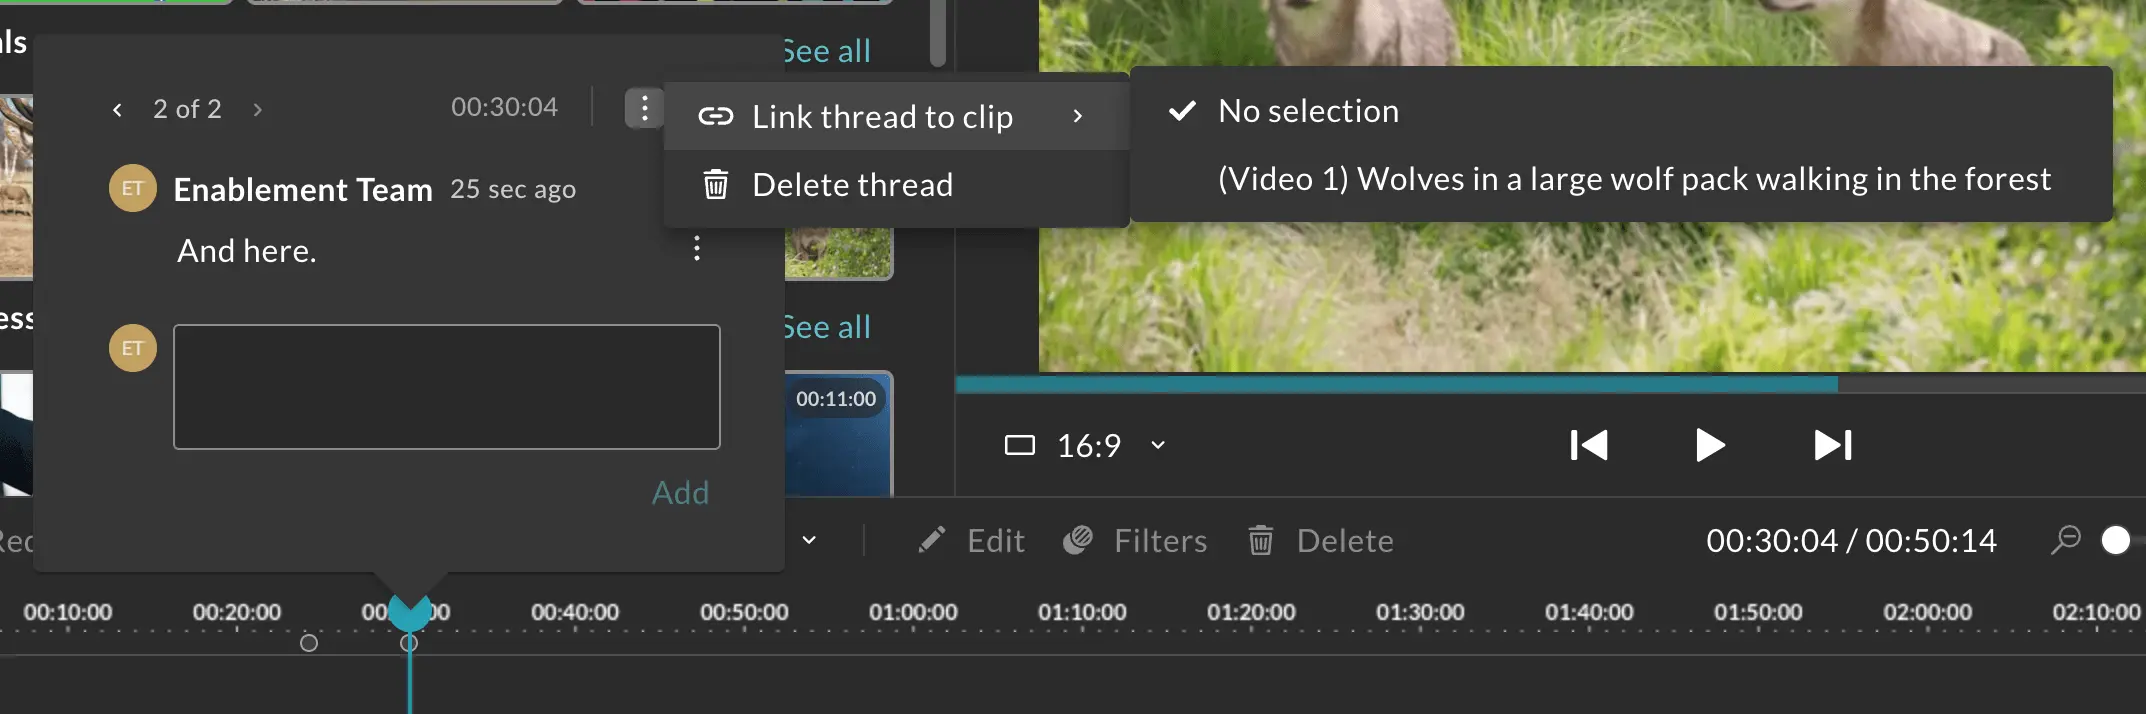Click the 'And here.' comment text
The width and height of the screenshot is (2146, 714).
click(247, 251)
